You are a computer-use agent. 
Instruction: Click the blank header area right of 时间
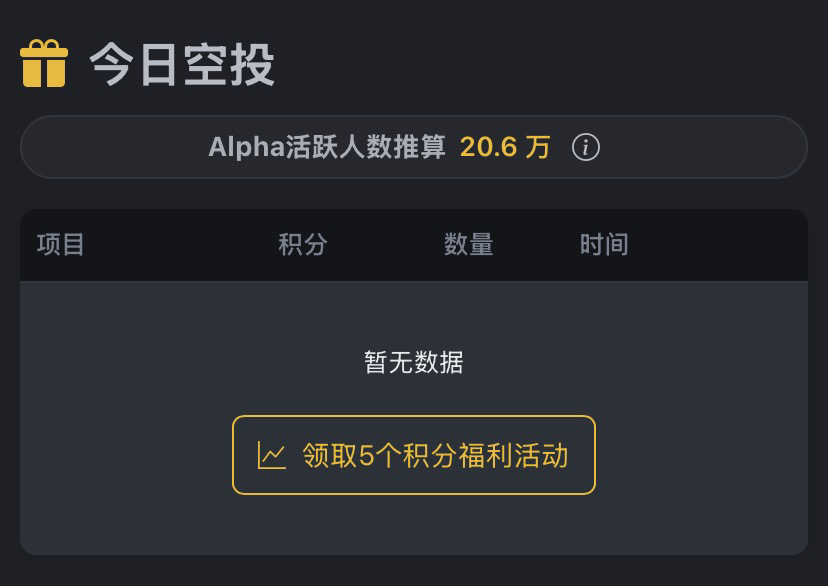720,244
